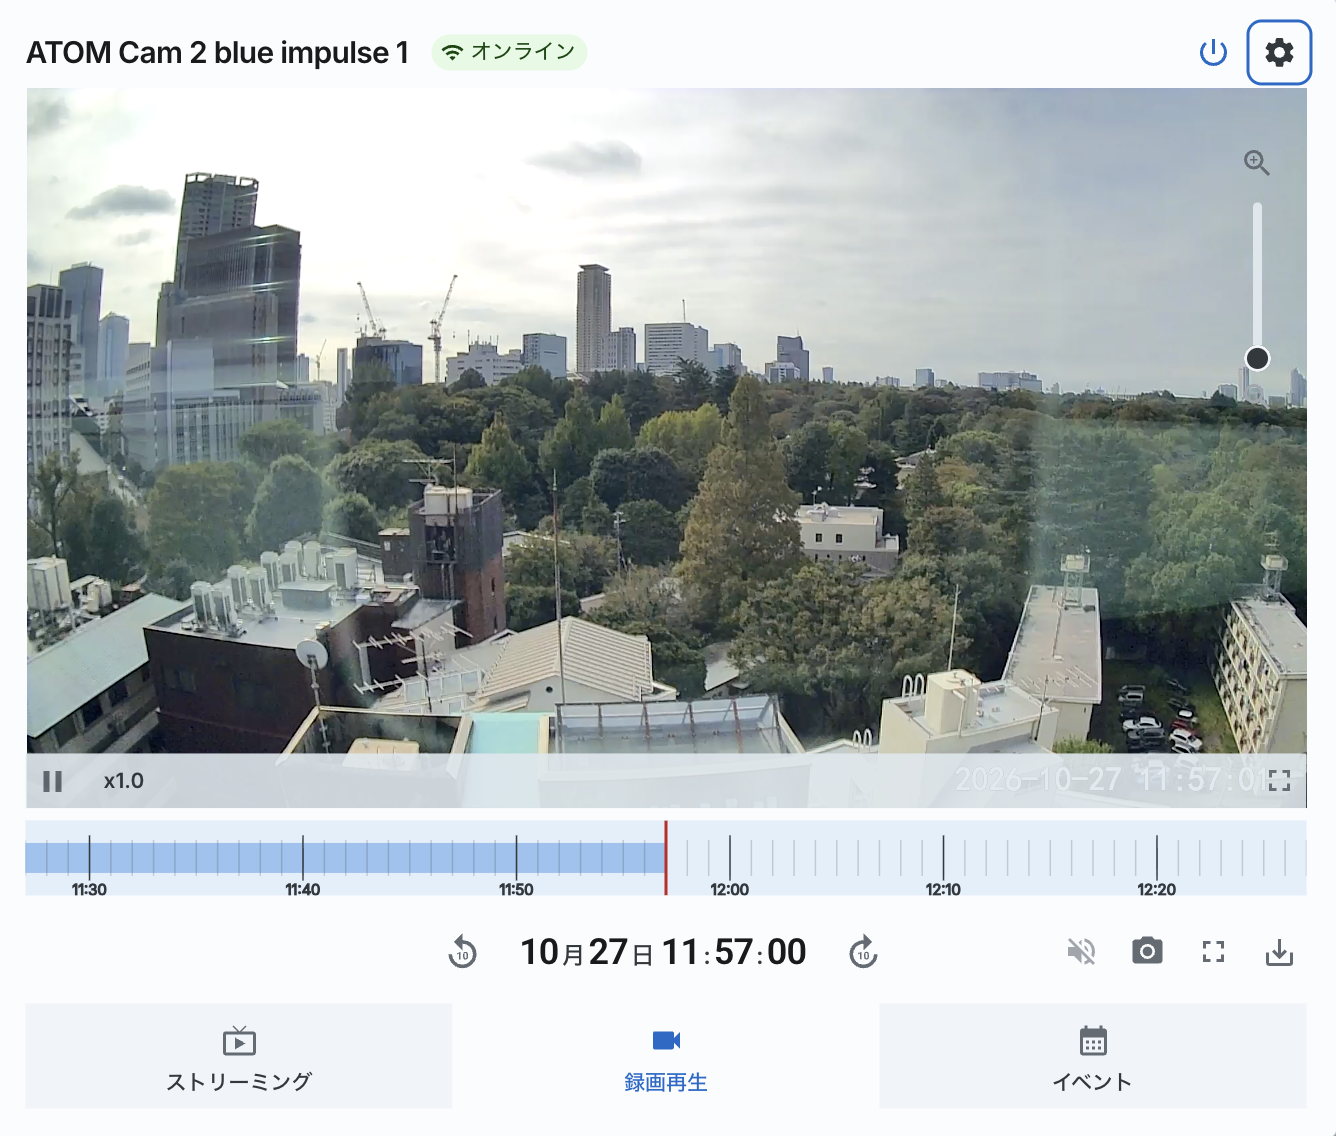1336x1136 pixels.
Task: Expand video with the fullscreen icon below the timeline
Action: pyautogui.click(x=1213, y=952)
